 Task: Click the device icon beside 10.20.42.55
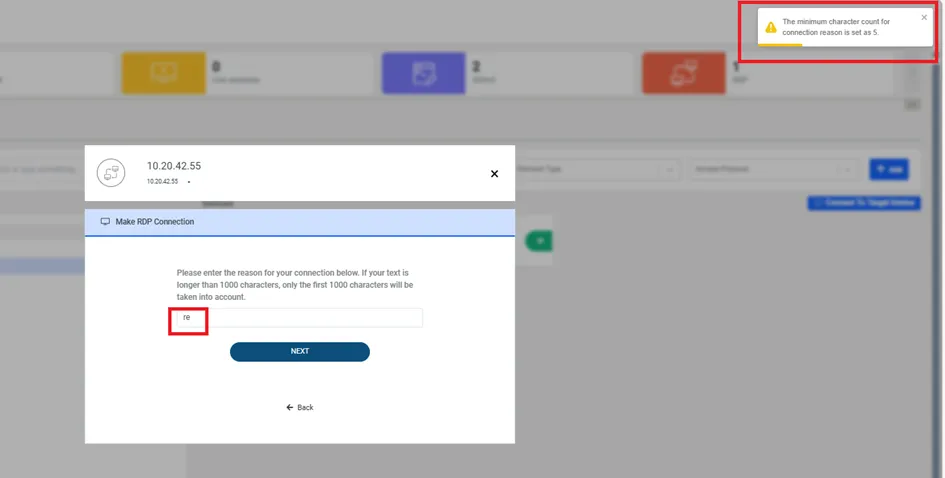click(x=111, y=173)
